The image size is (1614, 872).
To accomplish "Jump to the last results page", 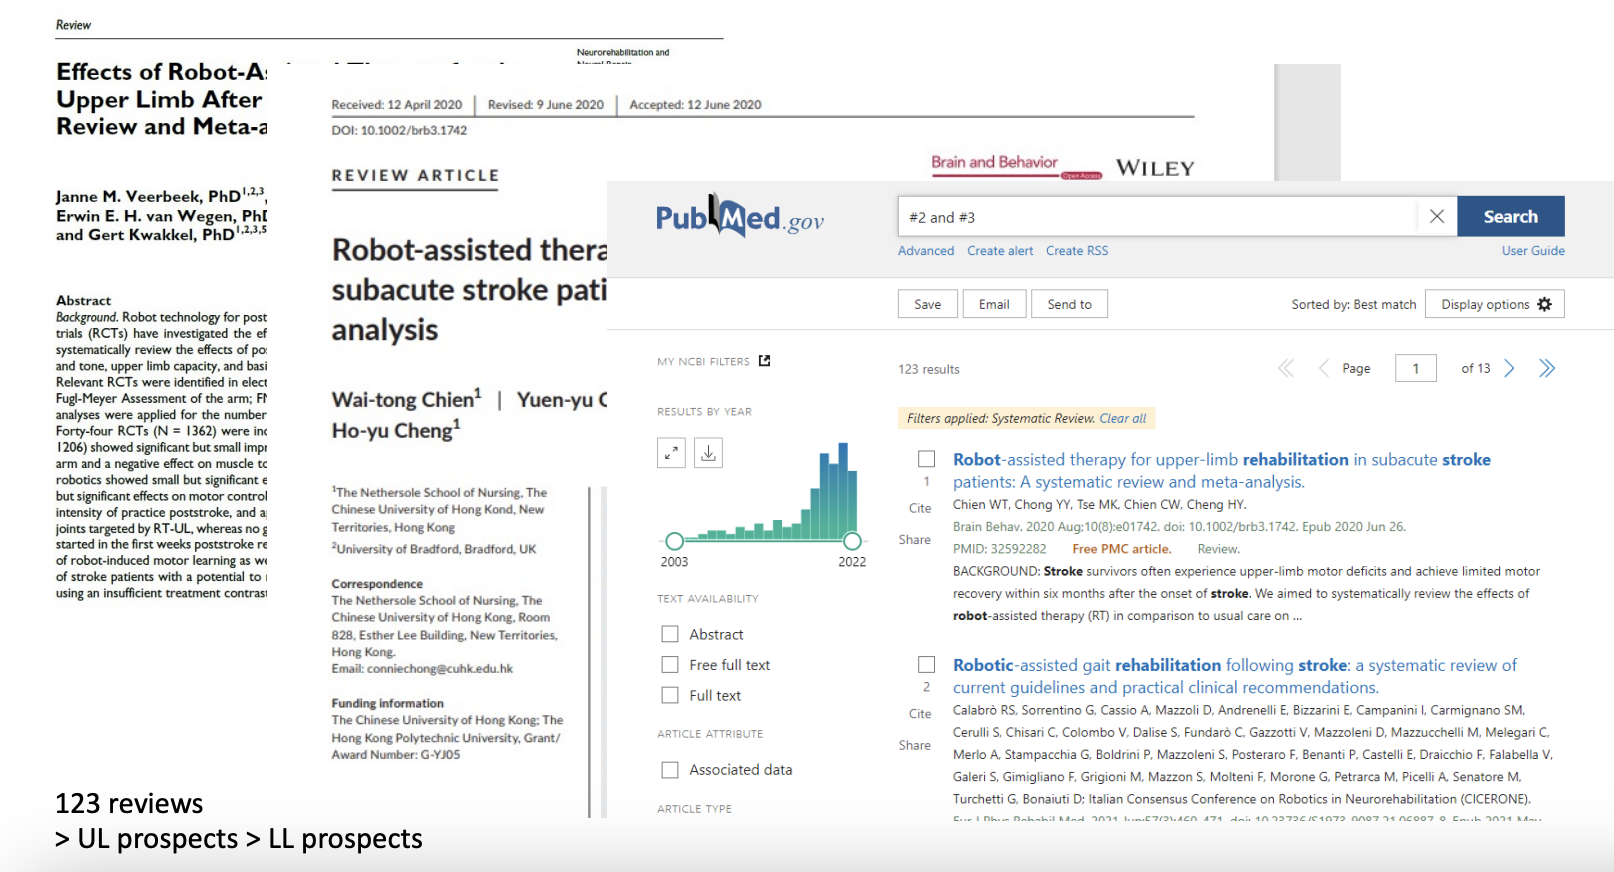I will (x=1547, y=369).
